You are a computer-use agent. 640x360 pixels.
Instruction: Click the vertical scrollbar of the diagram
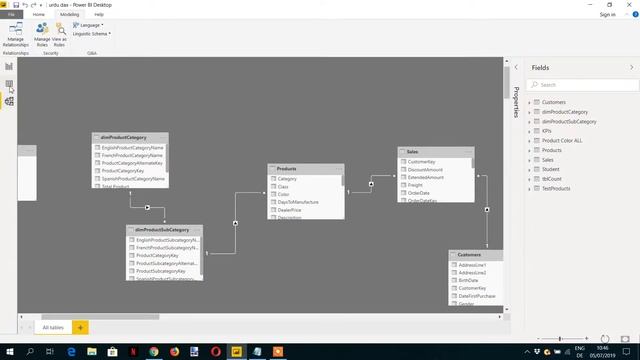pos(507,82)
